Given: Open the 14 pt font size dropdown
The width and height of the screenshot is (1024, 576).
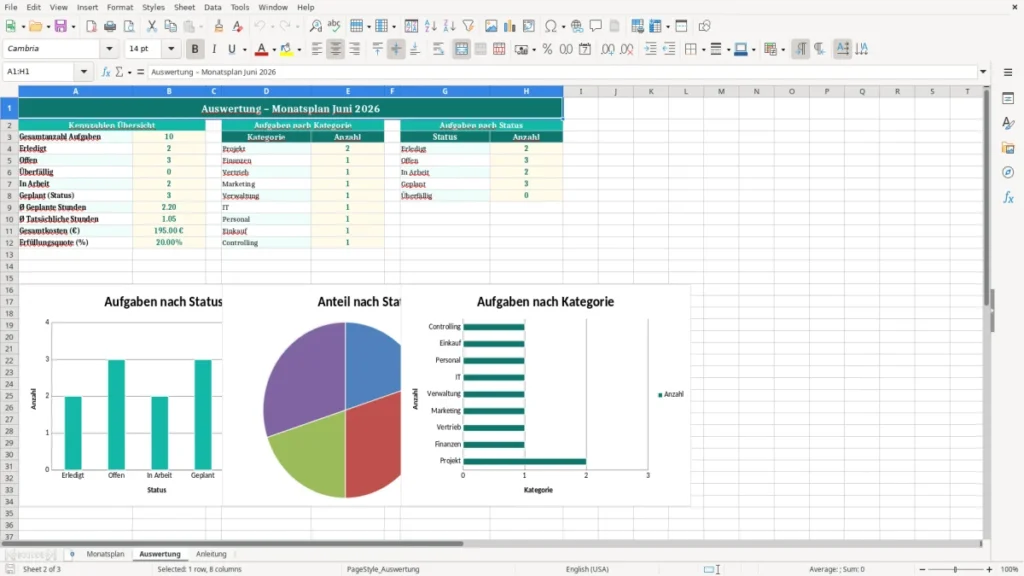Looking at the screenshot, I should pos(171,48).
